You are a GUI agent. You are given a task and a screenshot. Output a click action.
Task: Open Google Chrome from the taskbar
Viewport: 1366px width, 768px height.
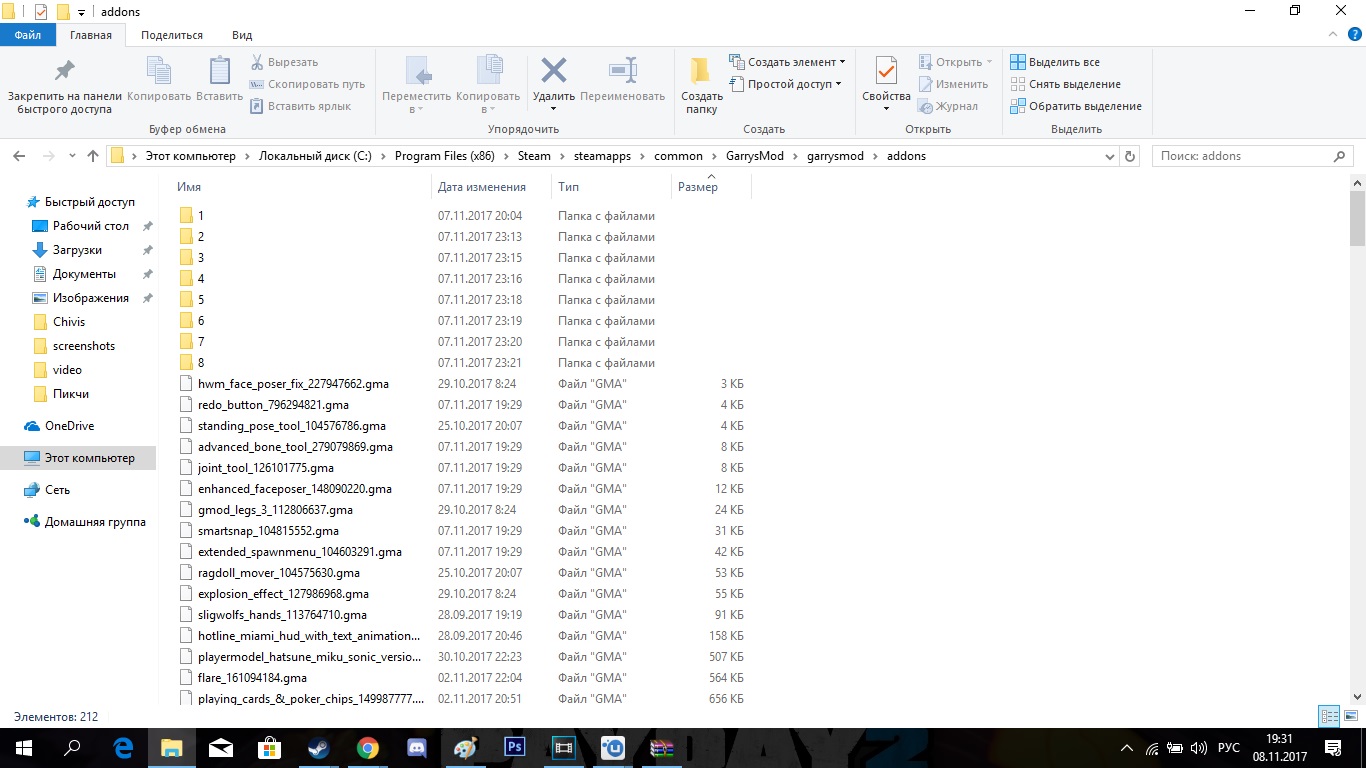368,748
